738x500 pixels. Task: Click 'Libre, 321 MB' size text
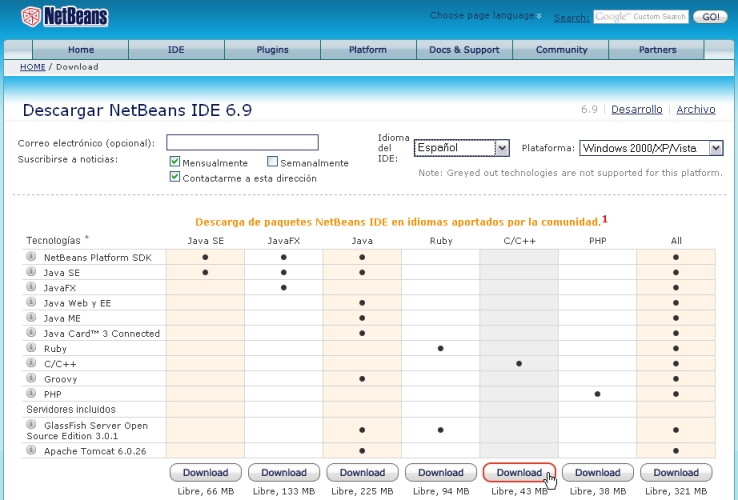tap(676, 491)
